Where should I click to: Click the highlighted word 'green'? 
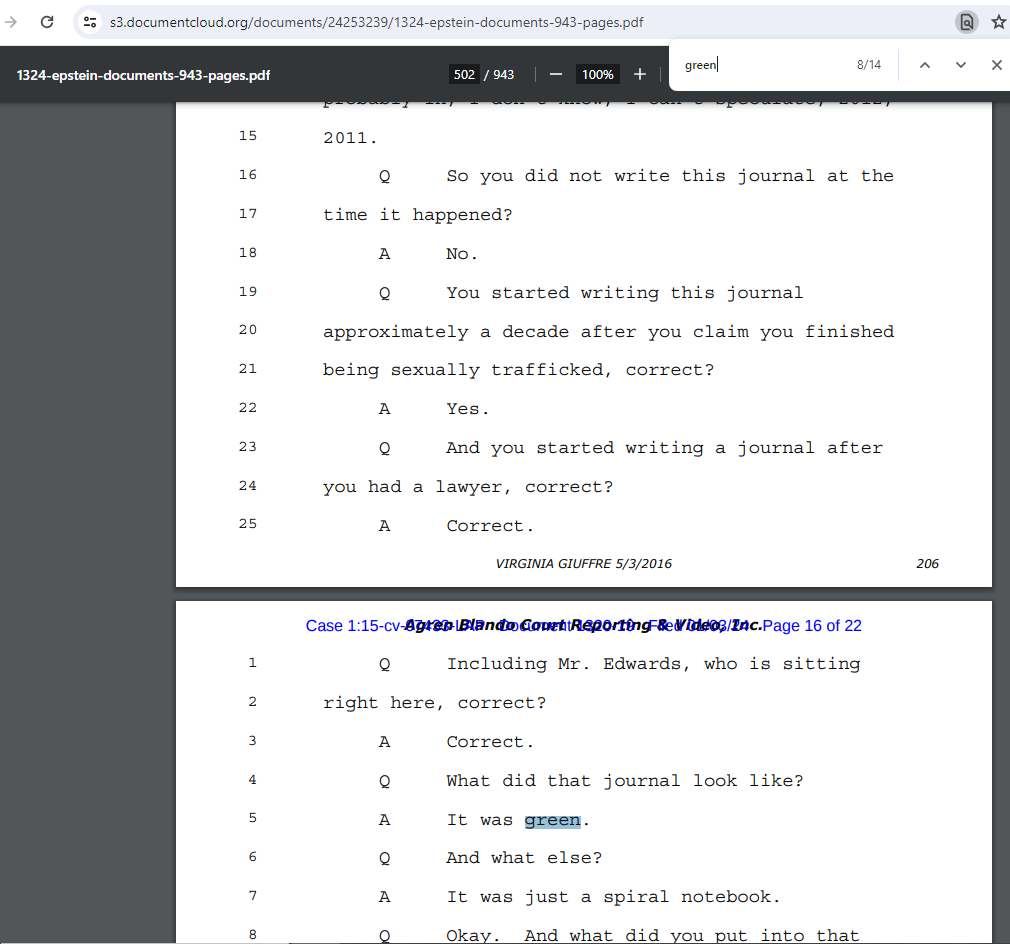[553, 820]
